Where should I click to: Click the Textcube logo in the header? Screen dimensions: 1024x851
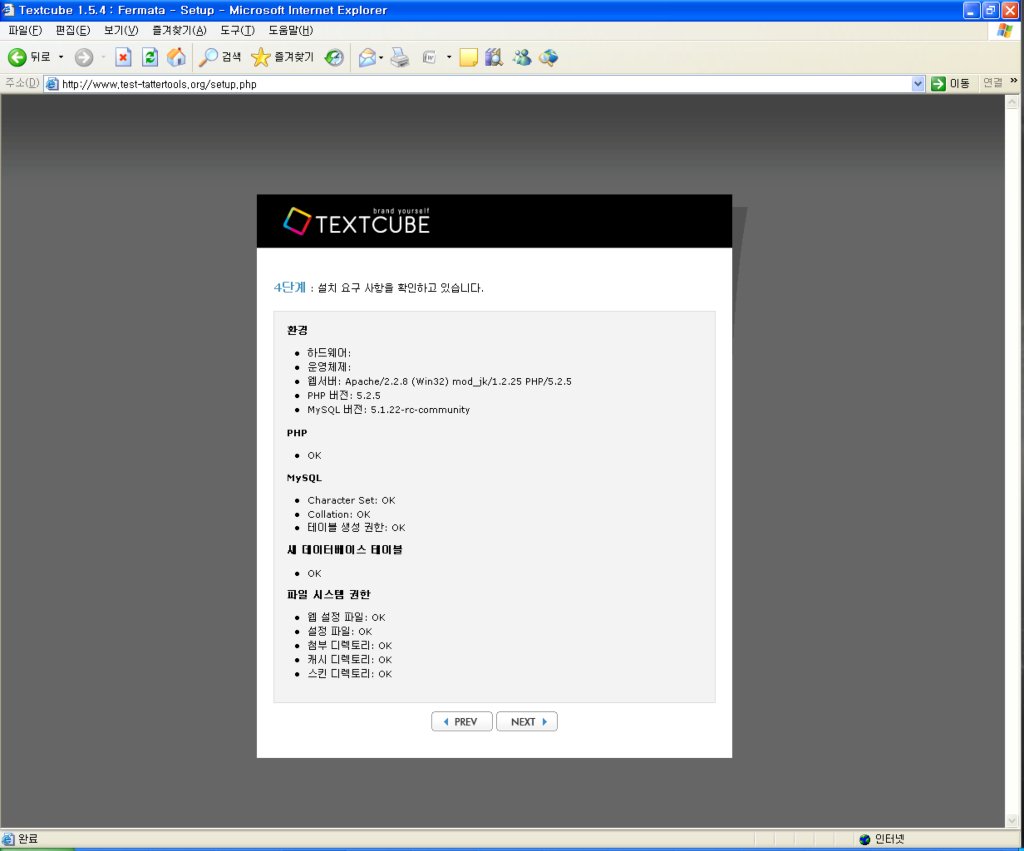click(x=357, y=221)
